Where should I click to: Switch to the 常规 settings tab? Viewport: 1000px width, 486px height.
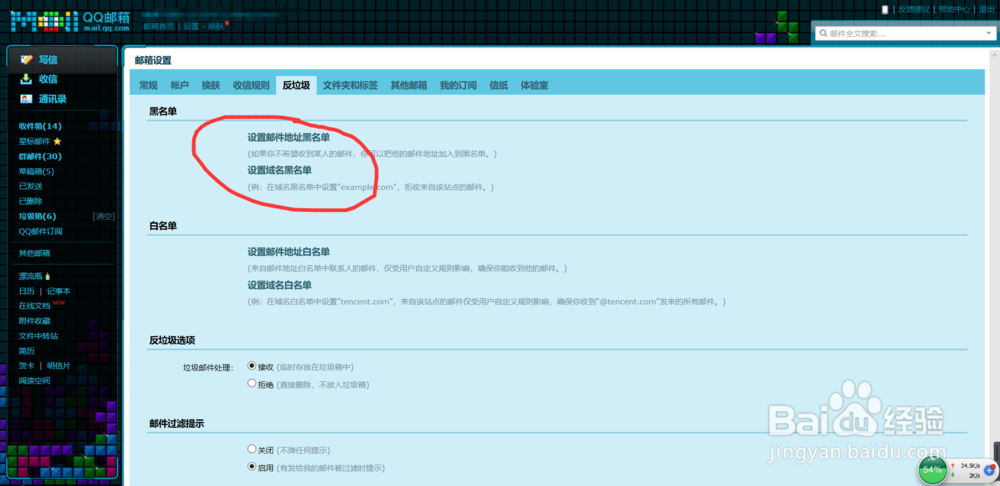[148, 85]
